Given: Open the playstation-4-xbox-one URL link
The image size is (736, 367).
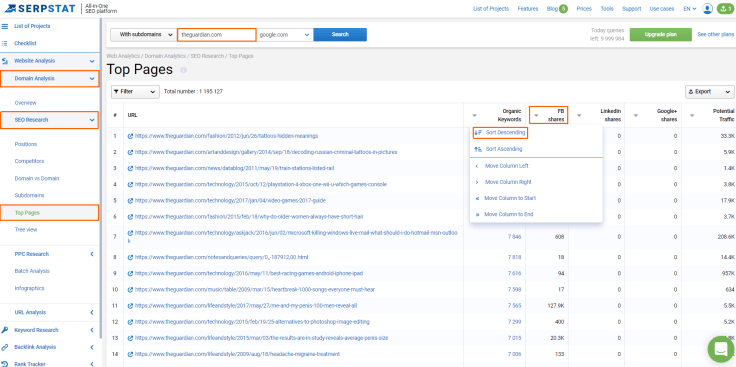Looking at the screenshot, I should pyautogui.click(x=261, y=184).
